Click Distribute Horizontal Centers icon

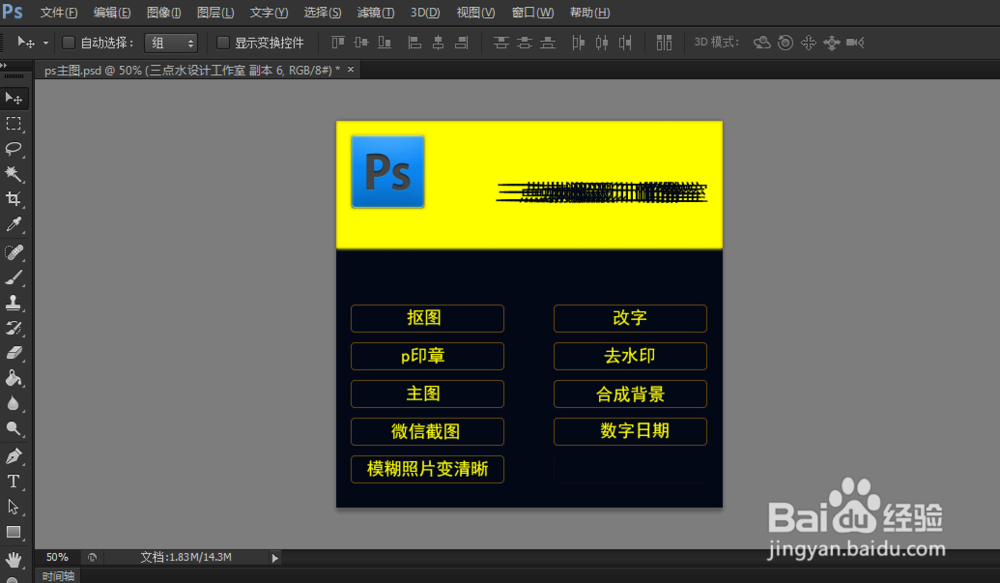tap(601, 43)
